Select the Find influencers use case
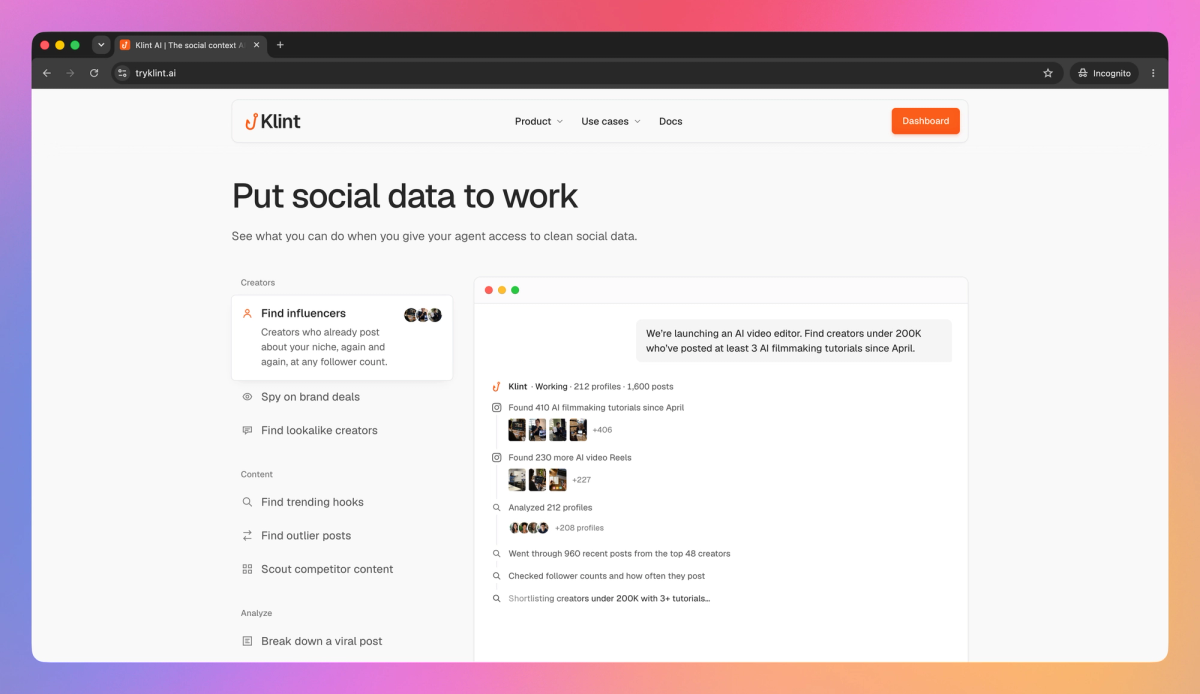 pyautogui.click(x=342, y=338)
